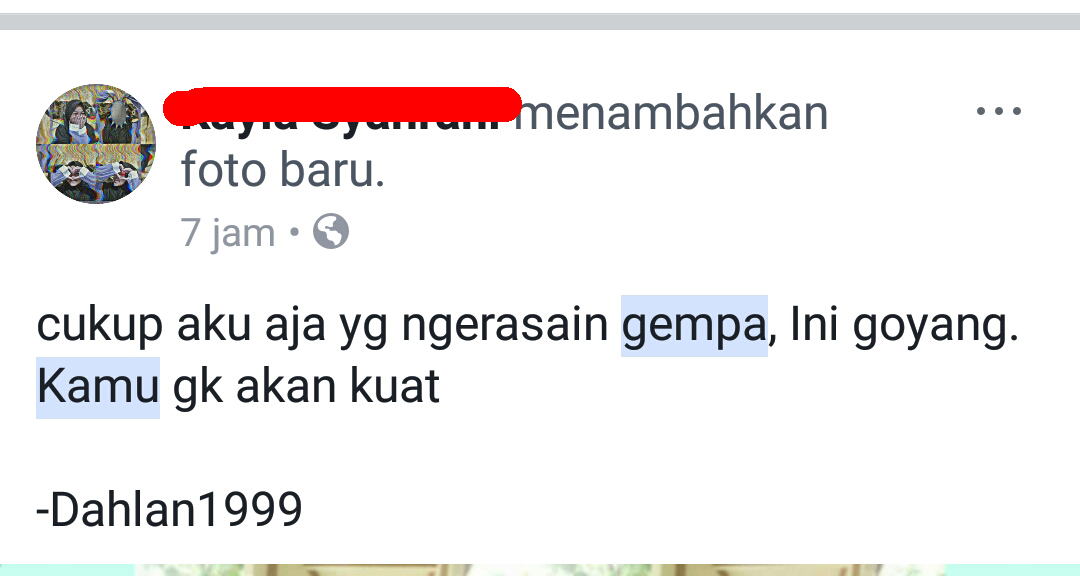Screen dimensions: 1080x576
Task: Open the poster's circular profile picture
Action: pos(96,144)
